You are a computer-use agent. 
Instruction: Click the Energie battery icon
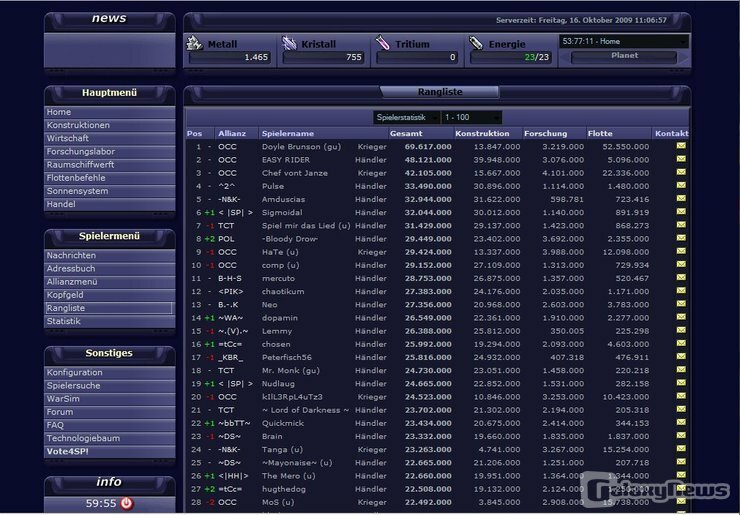476,43
